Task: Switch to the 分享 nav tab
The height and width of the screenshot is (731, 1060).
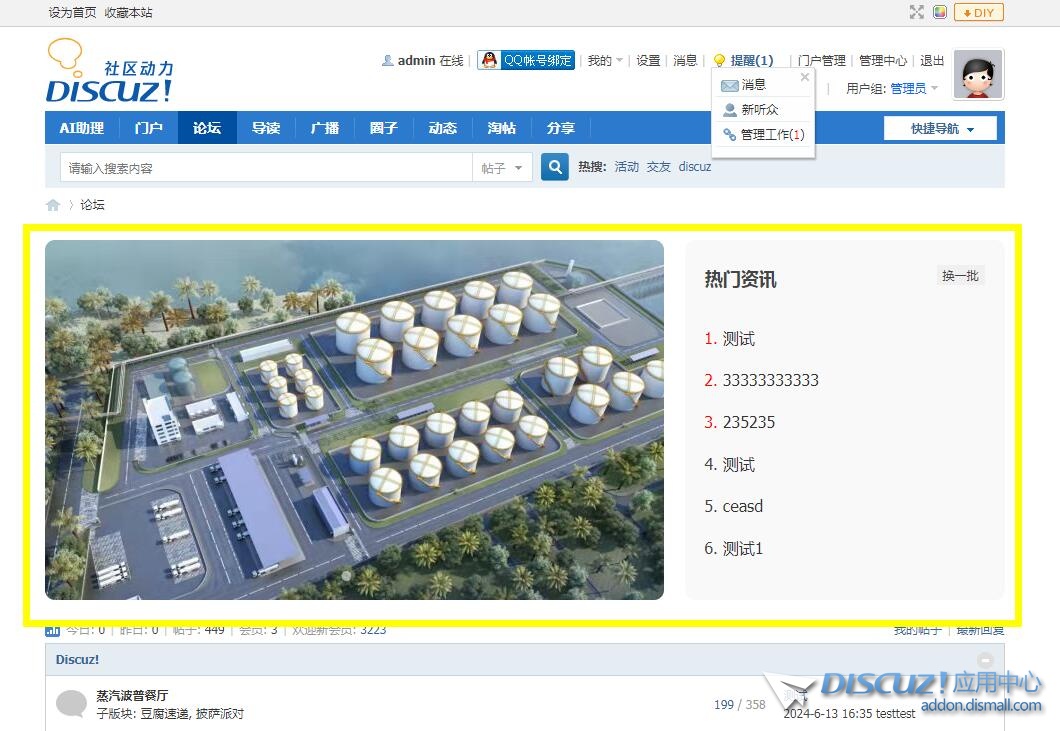Action: coord(560,128)
